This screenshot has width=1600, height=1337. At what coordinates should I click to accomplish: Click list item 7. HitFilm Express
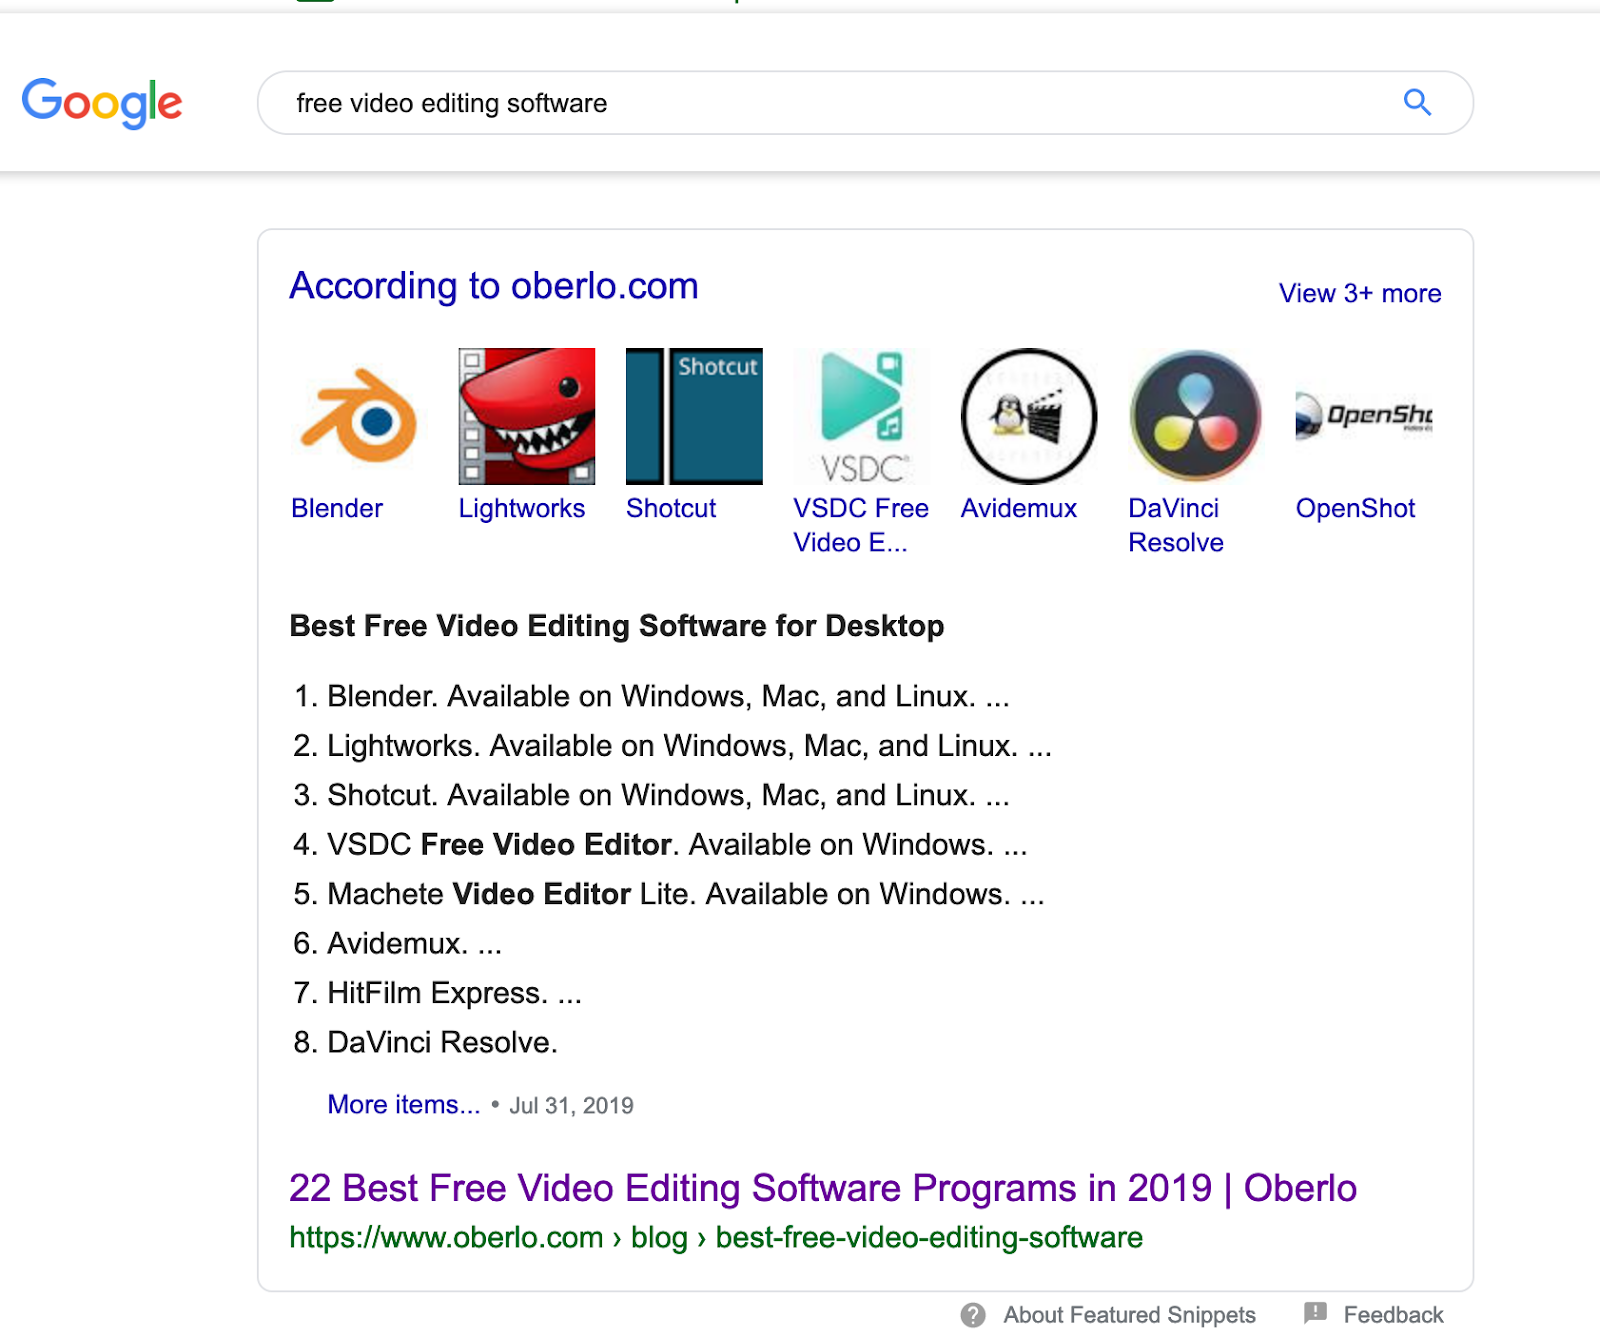tap(438, 993)
